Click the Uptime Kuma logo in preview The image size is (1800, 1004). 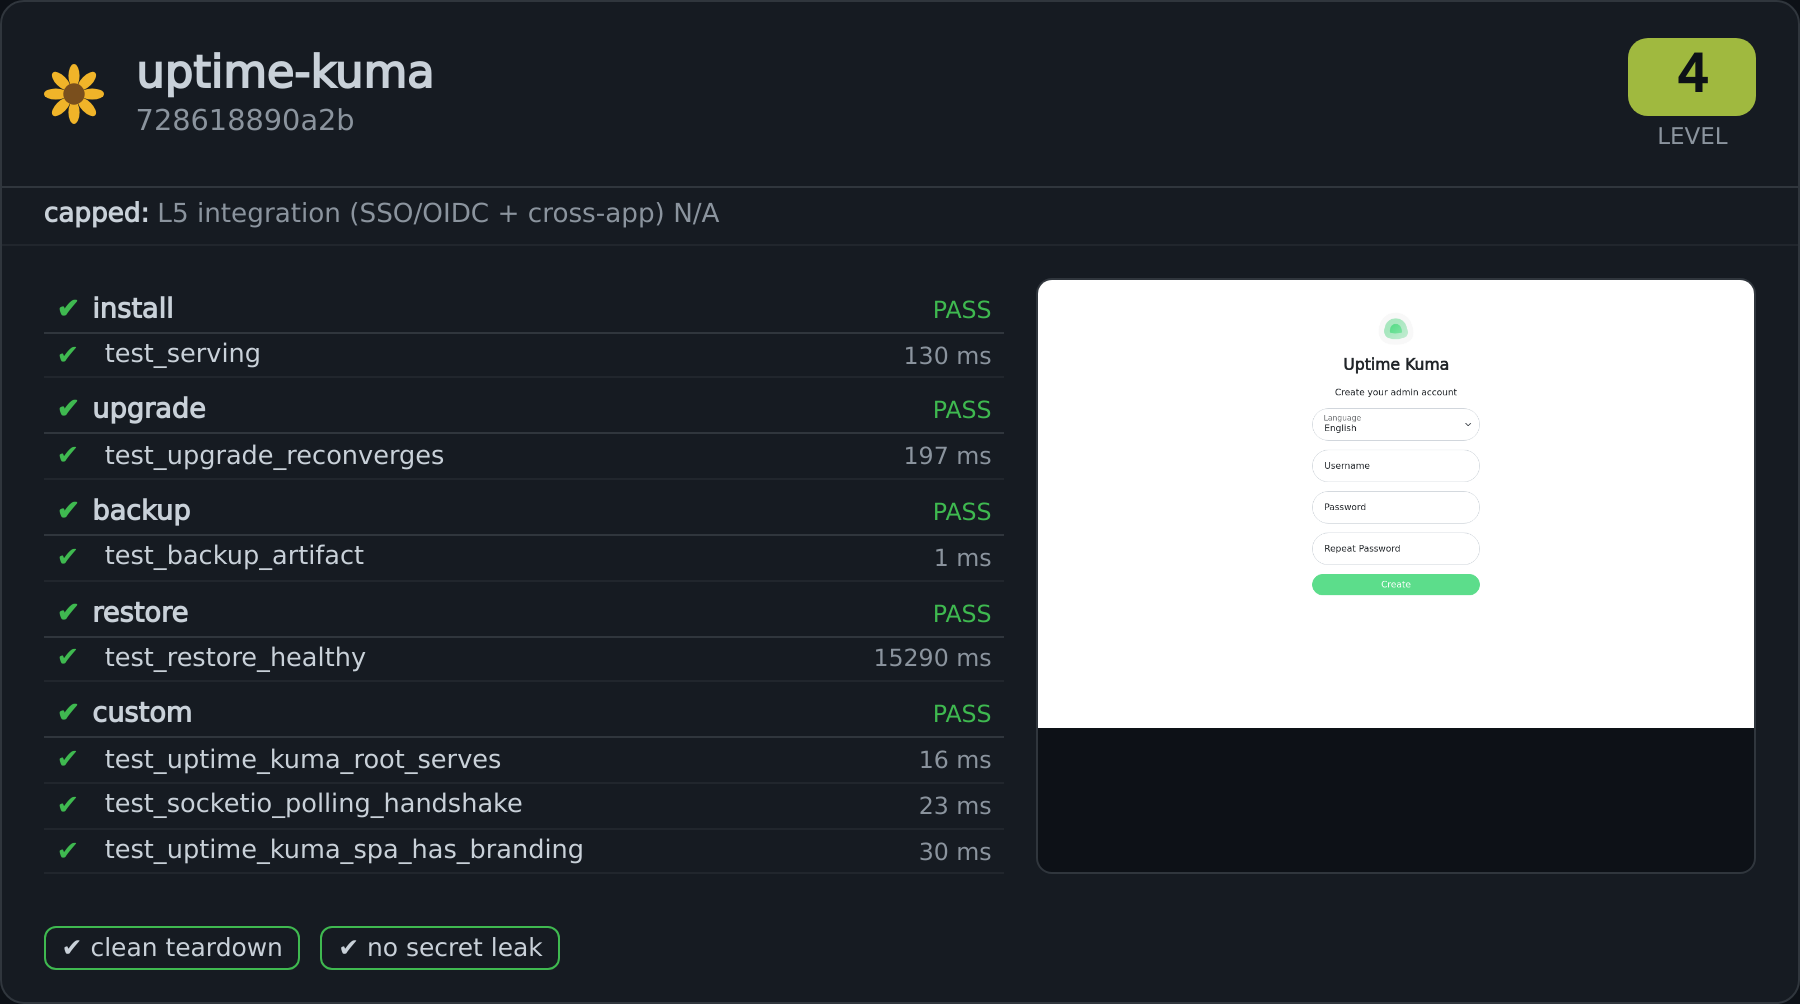pos(1395,328)
